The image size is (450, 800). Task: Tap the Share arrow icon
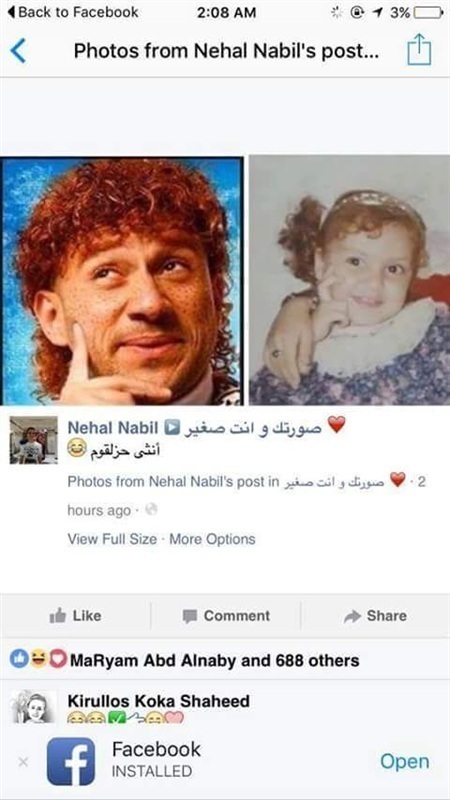point(353,616)
